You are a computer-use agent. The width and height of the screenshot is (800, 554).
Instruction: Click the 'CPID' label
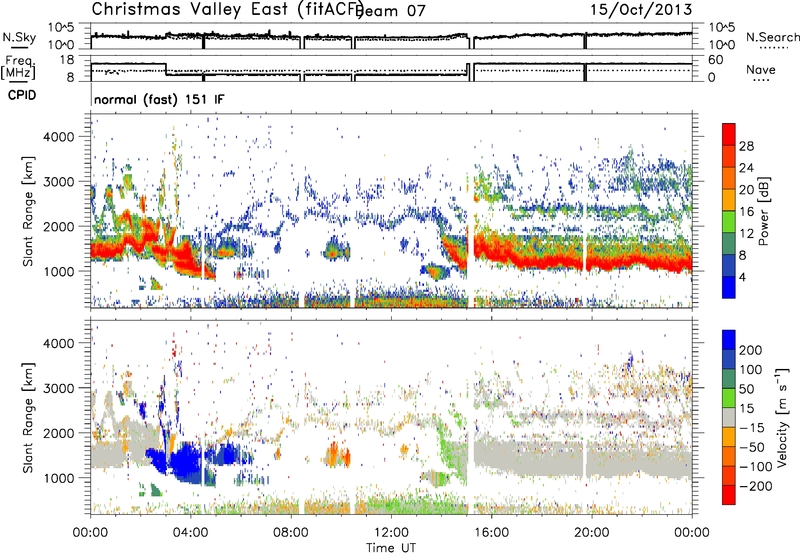pos(22,95)
